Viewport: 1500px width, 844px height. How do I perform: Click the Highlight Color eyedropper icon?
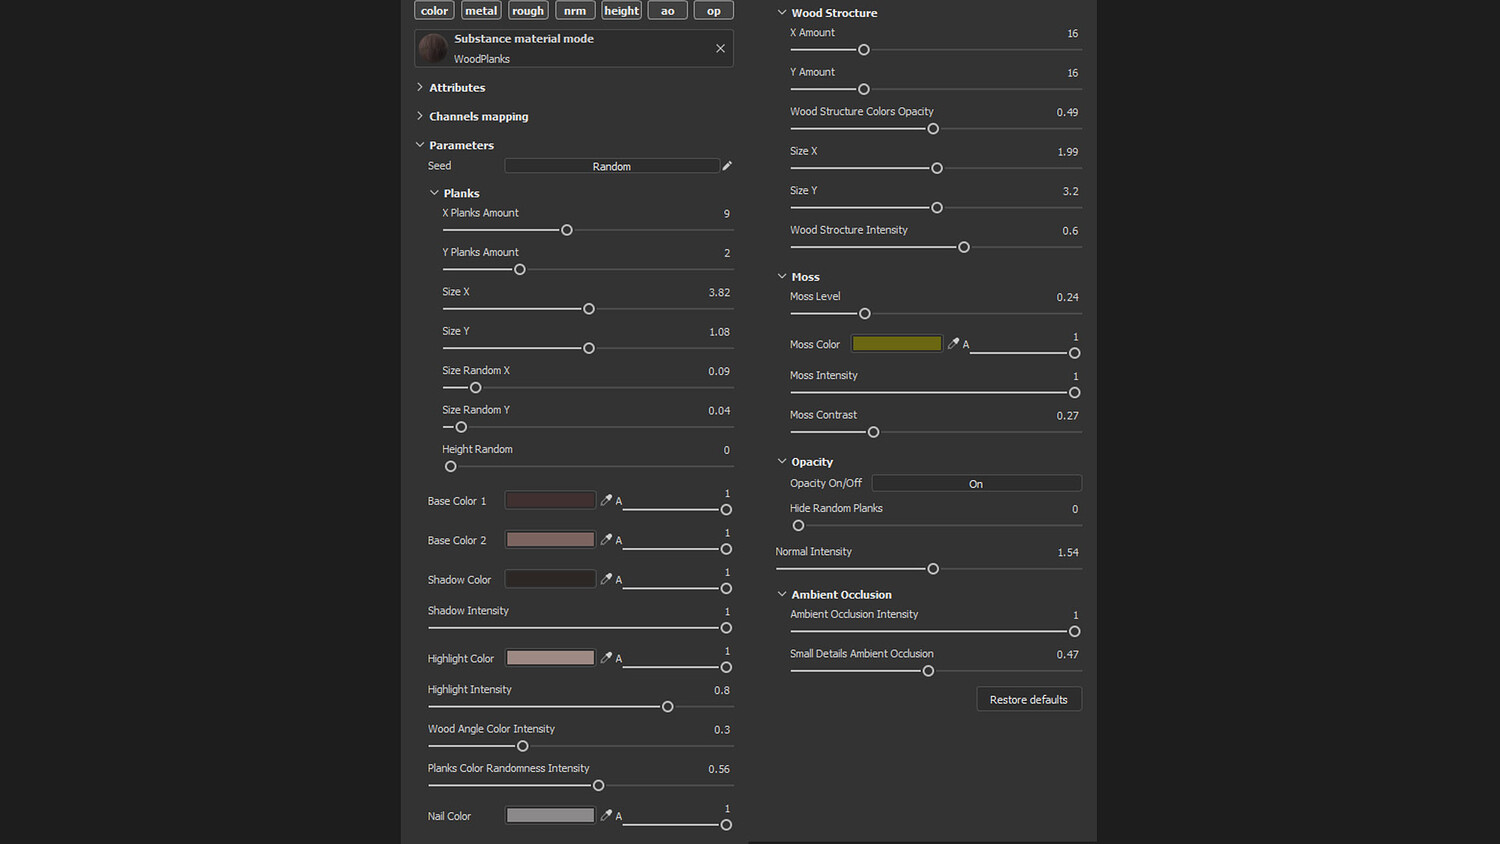tap(606, 657)
